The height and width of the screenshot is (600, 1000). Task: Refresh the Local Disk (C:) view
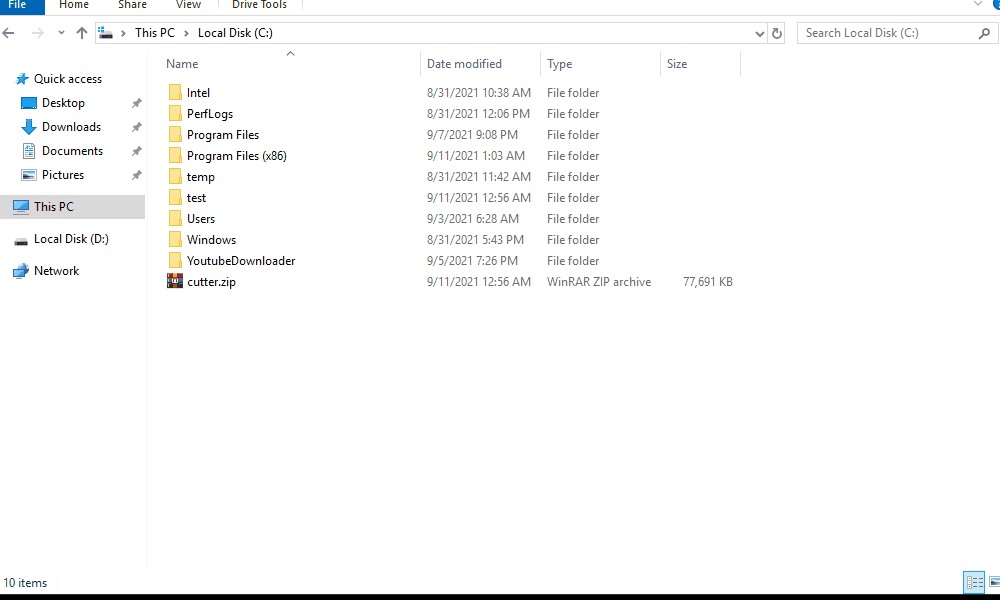click(777, 33)
